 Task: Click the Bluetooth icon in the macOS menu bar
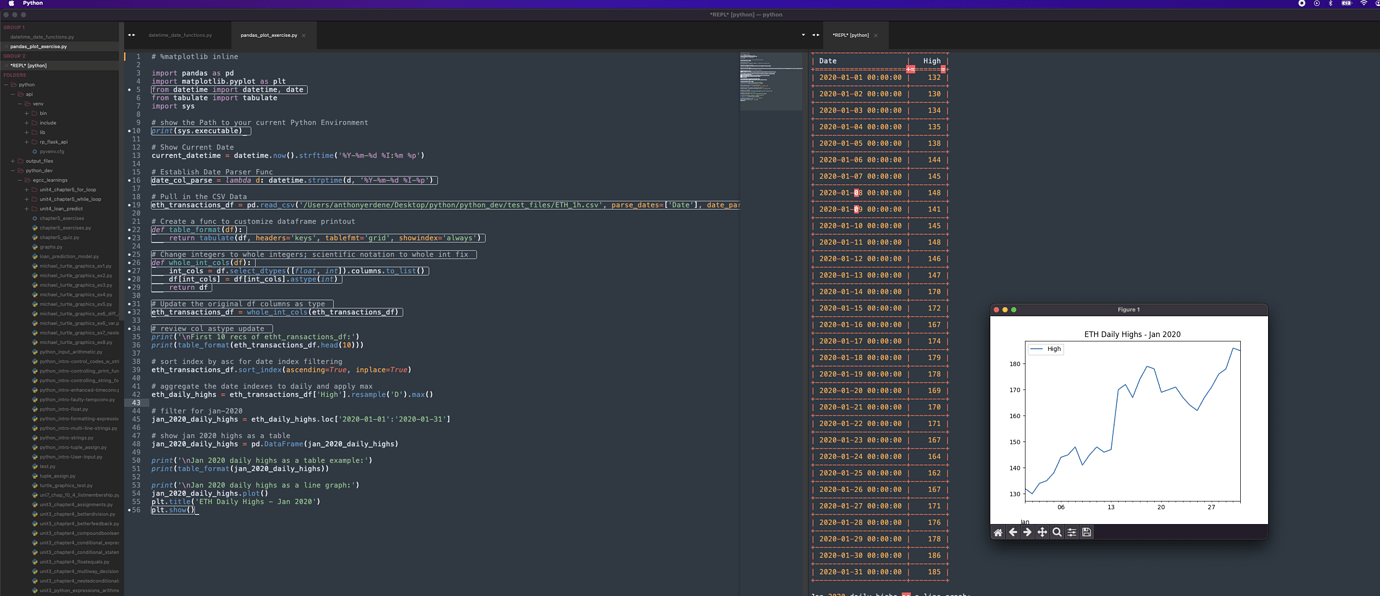point(1330,3)
